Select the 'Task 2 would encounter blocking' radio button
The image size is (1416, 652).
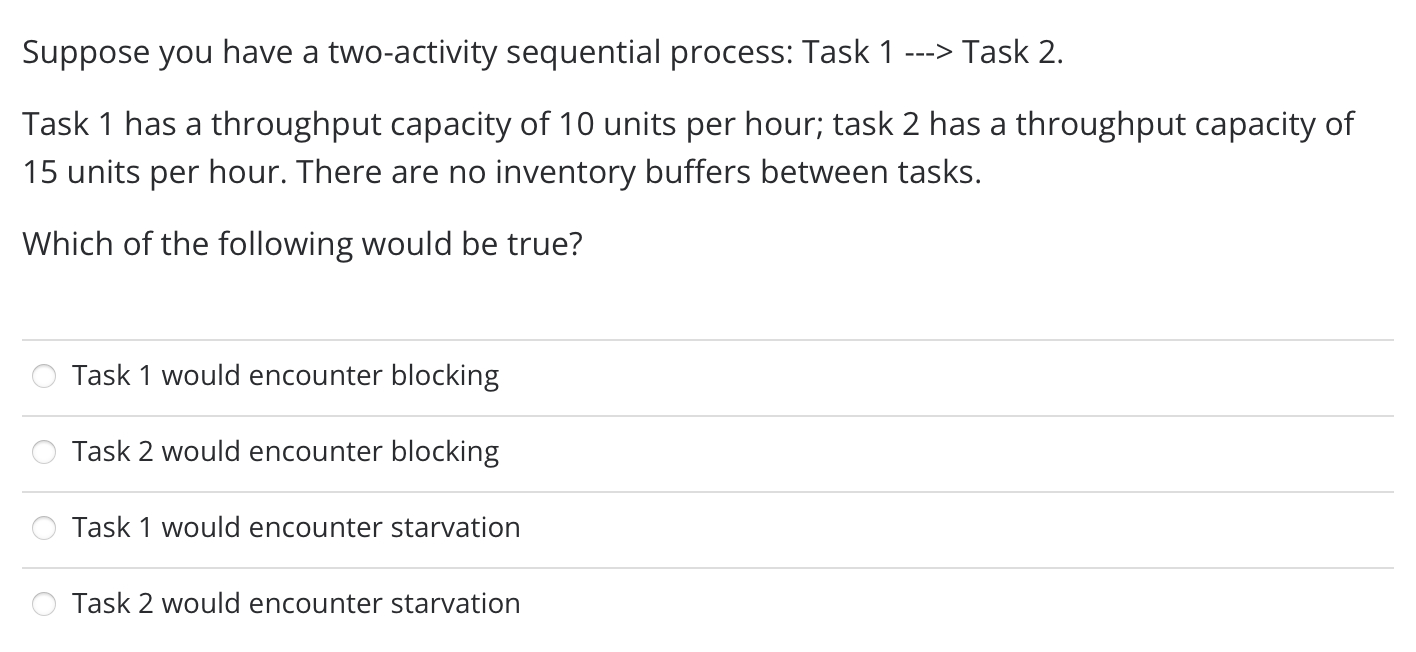(44, 452)
